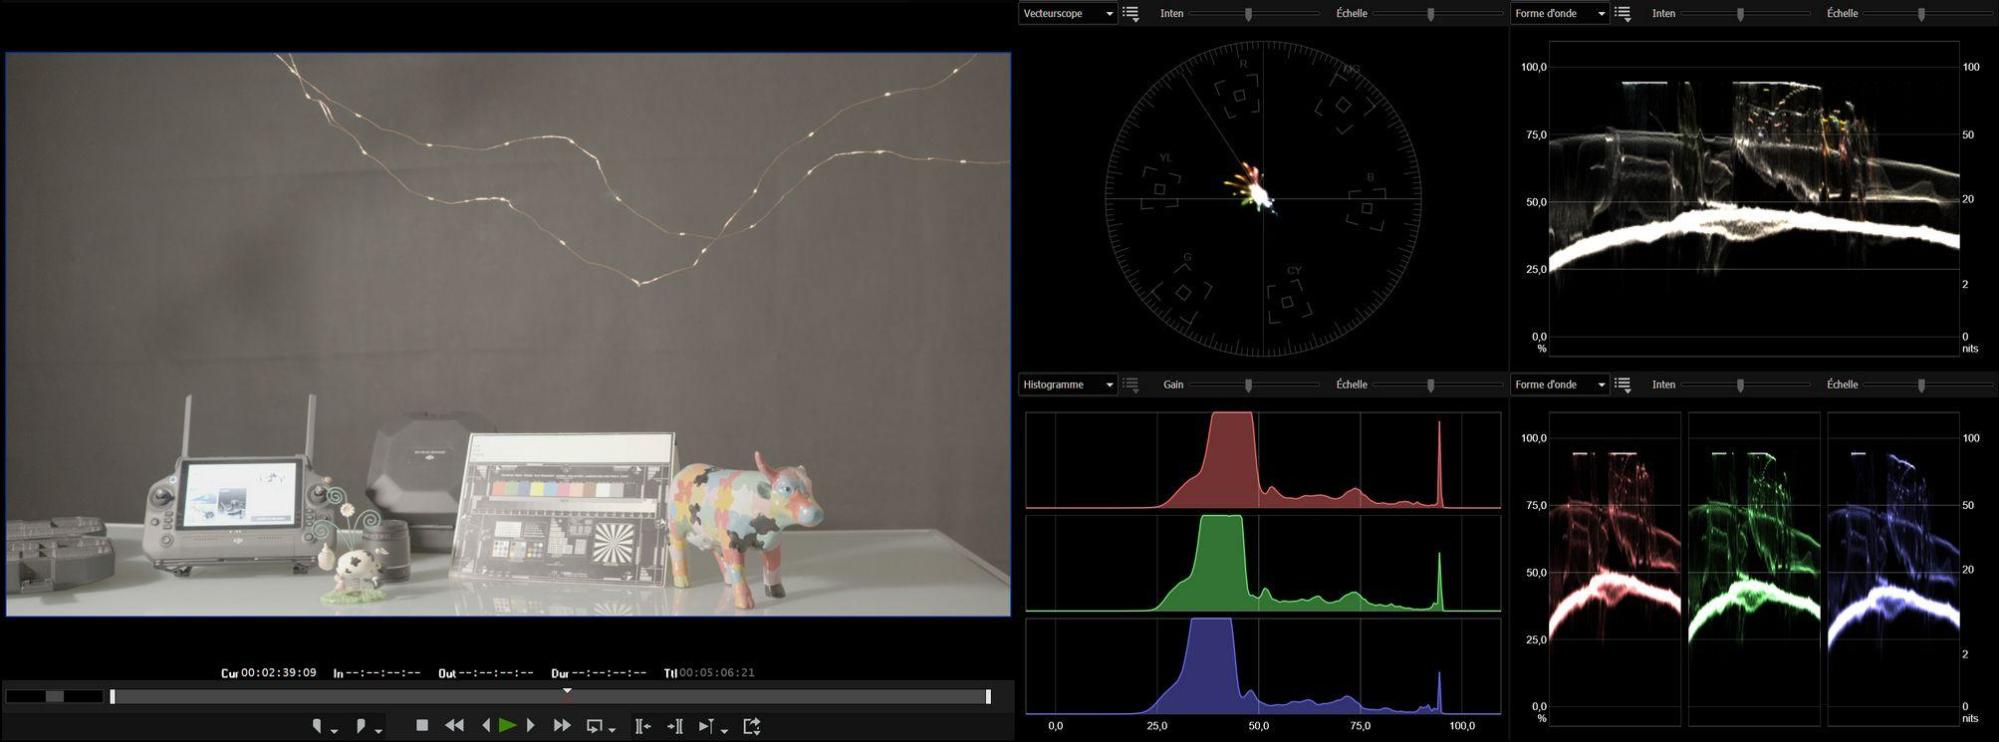The image size is (1999, 742).
Task: Open the Vecteurscope settings list icon
Action: pos(1131,14)
